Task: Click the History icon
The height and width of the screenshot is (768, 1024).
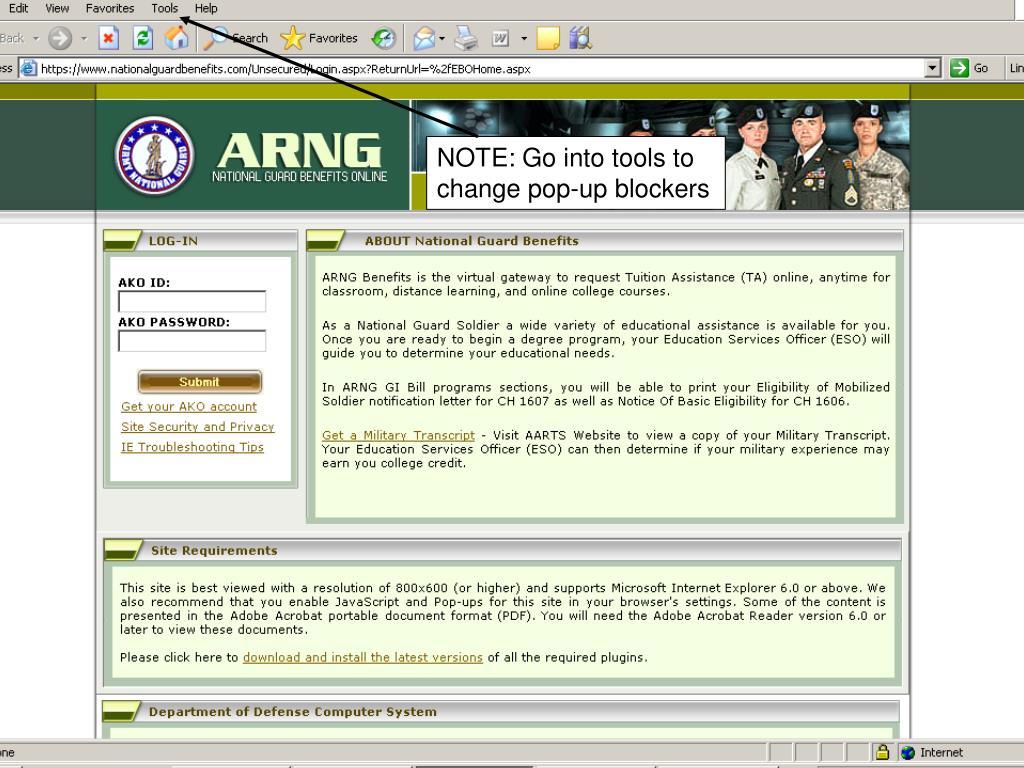Action: point(383,39)
